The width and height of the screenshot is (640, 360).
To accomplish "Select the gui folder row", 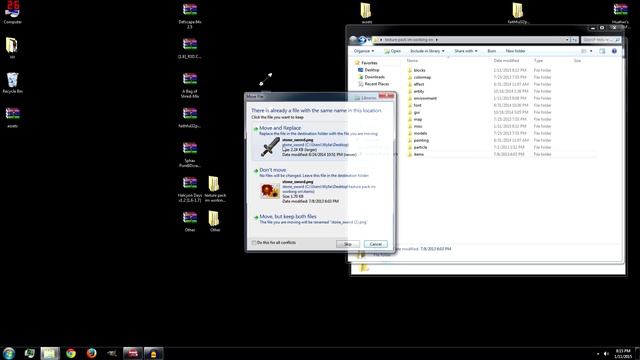I will click(502, 112).
